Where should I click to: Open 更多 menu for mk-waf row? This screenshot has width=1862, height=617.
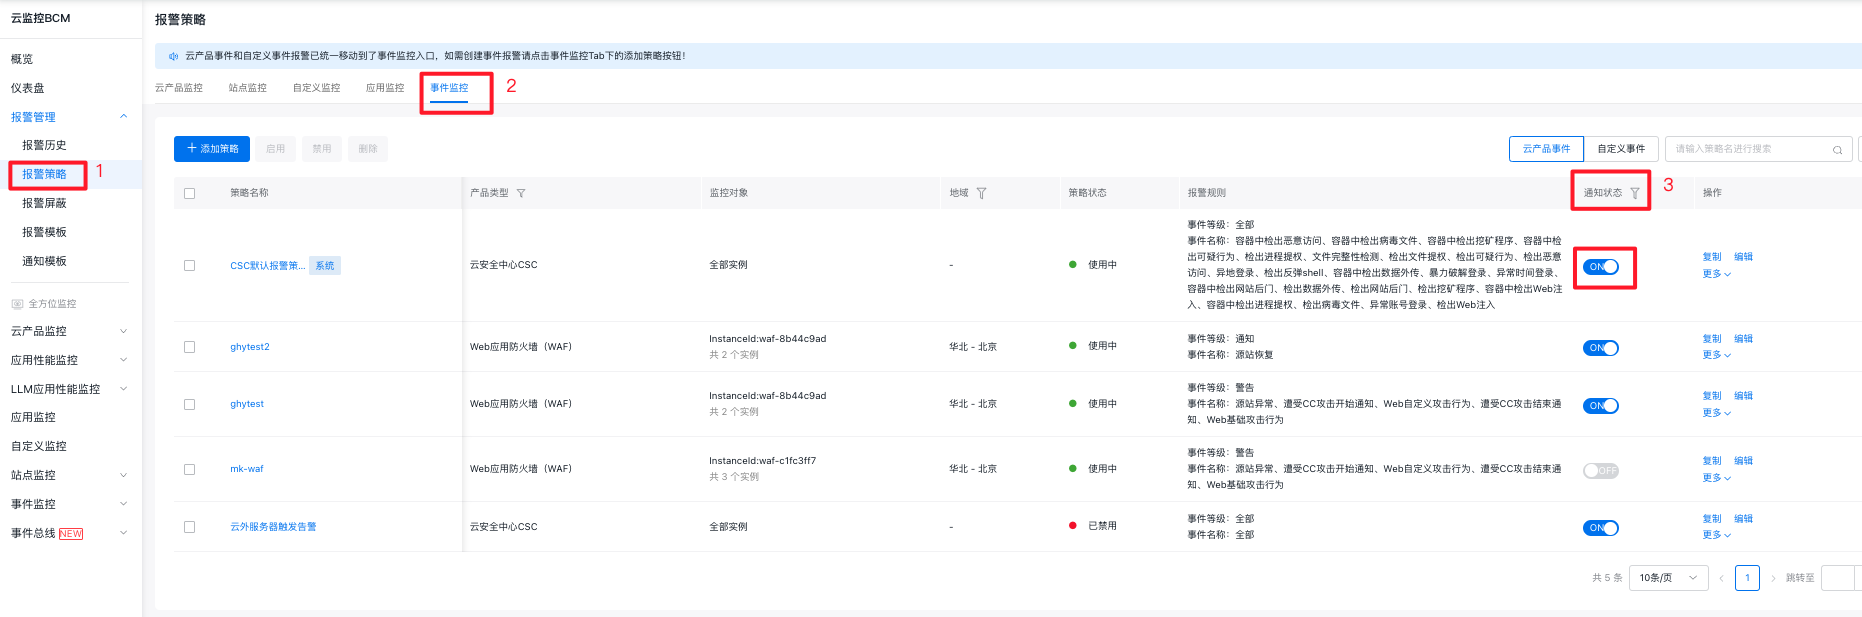point(1716,478)
